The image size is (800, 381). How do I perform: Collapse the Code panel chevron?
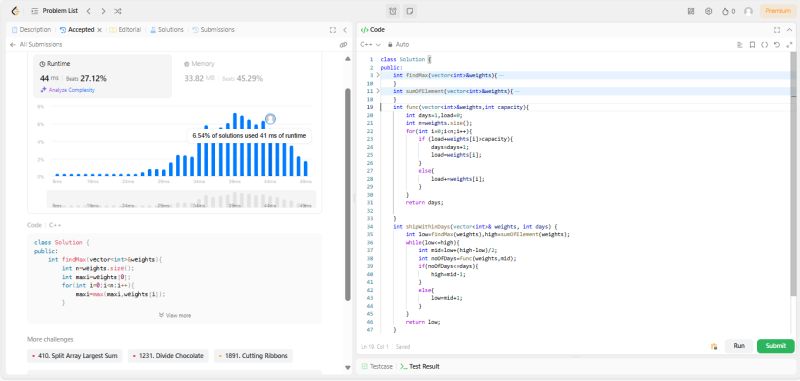coord(789,30)
